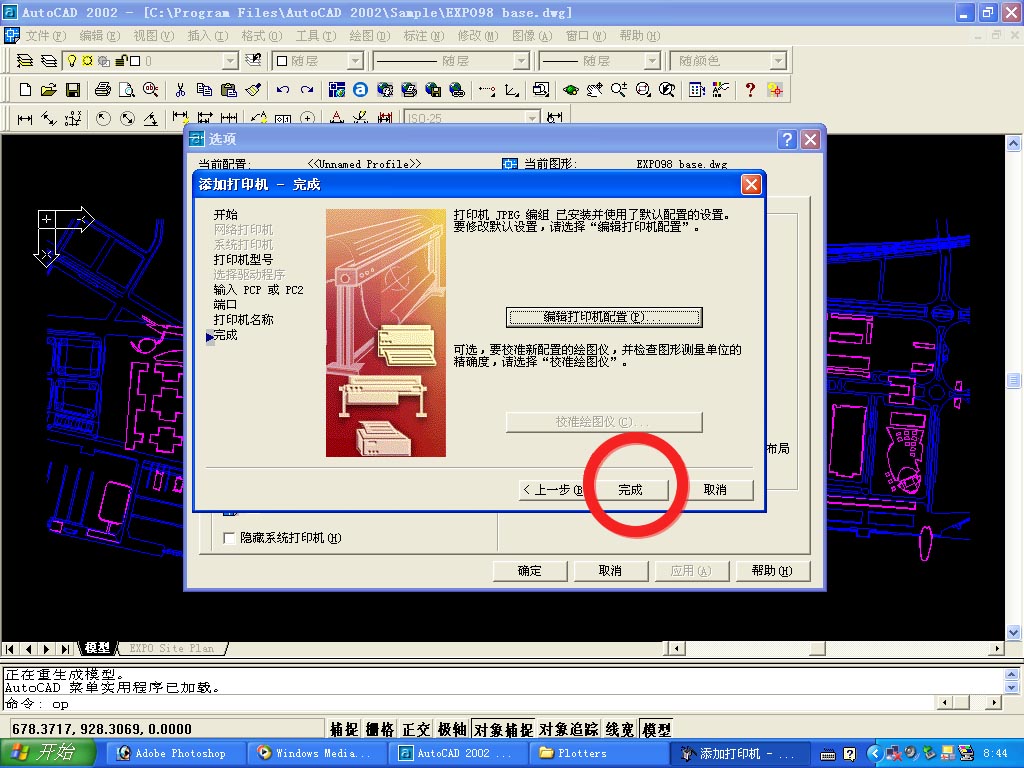Open the linetype 随层 dropdown
The image size is (1024, 768).
pos(520,61)
